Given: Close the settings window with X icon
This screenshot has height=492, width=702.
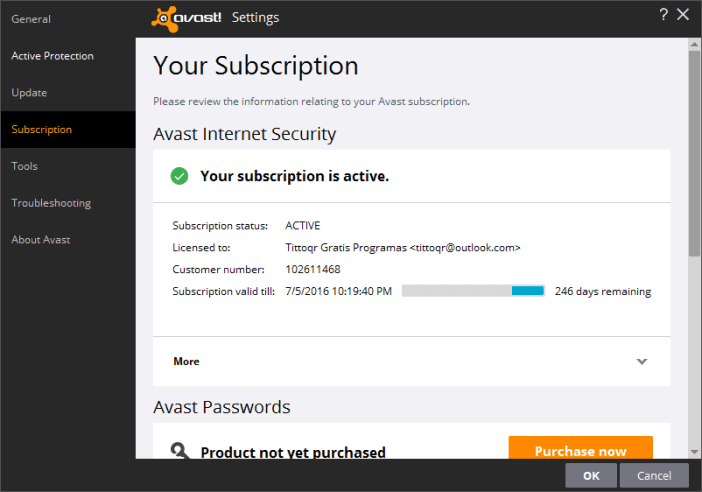Looking at the screenshot, I should coord(683,14).
